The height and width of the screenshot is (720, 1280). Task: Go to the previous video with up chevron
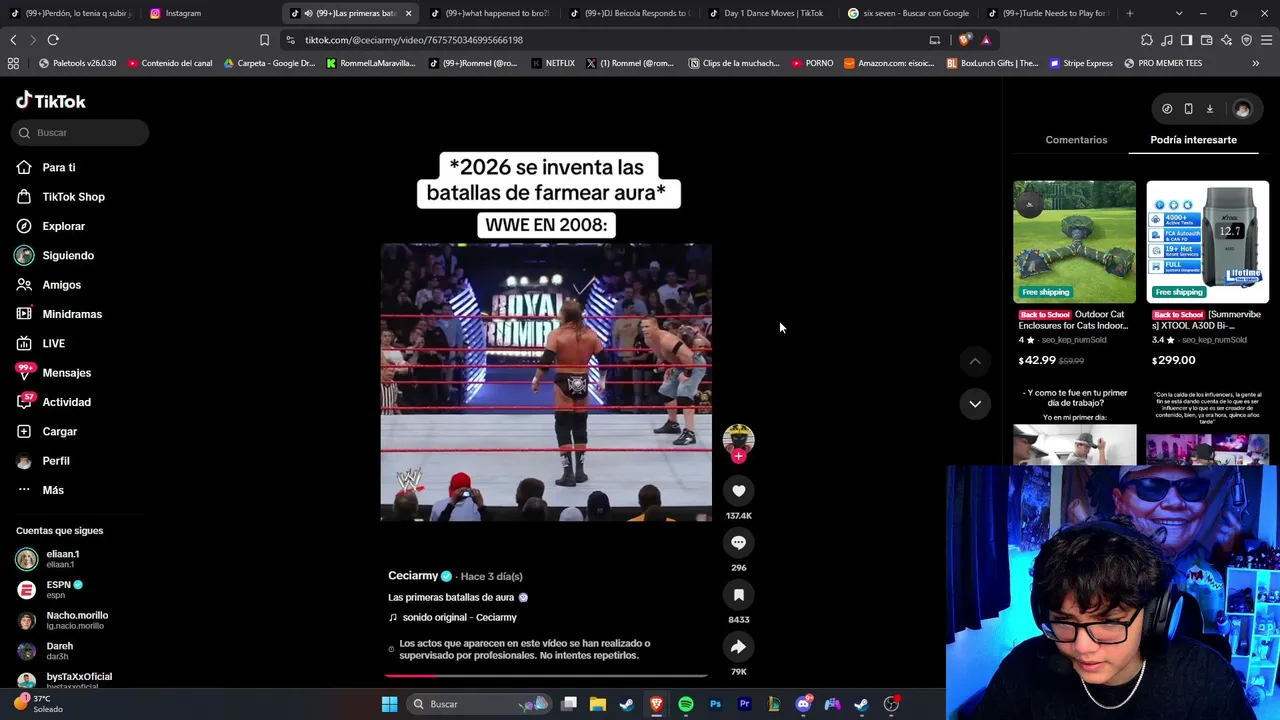coord(975,361)
